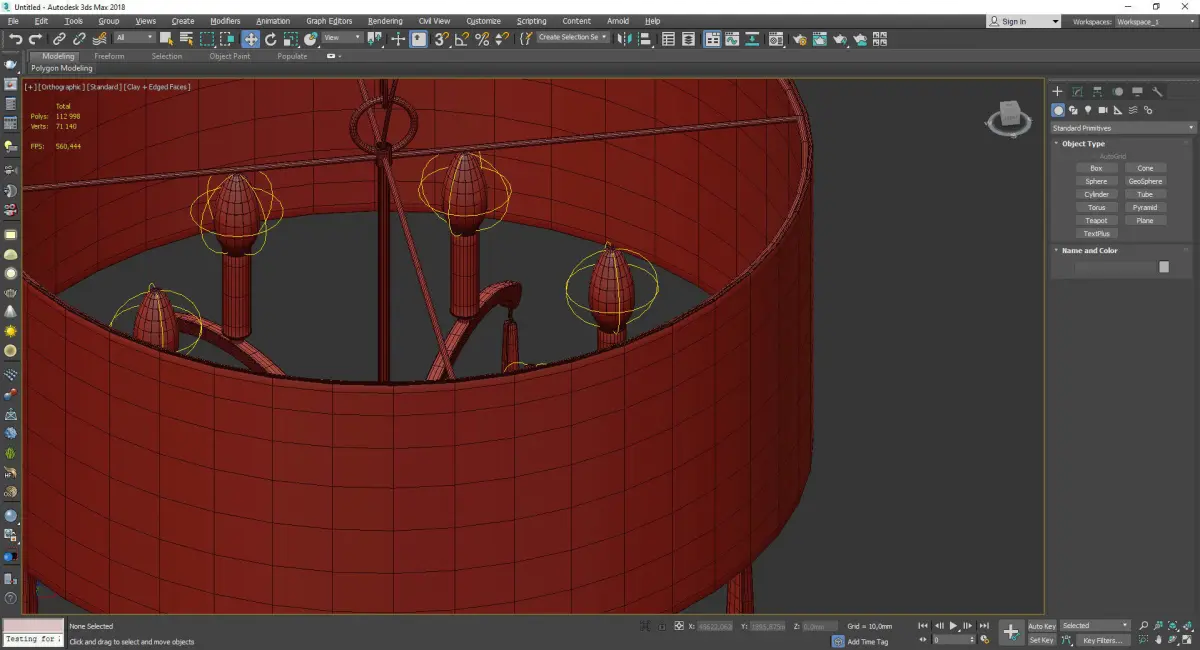Select the Select and Move tool
Screen dimensions: 1200x650
click(x=250, y=39)
